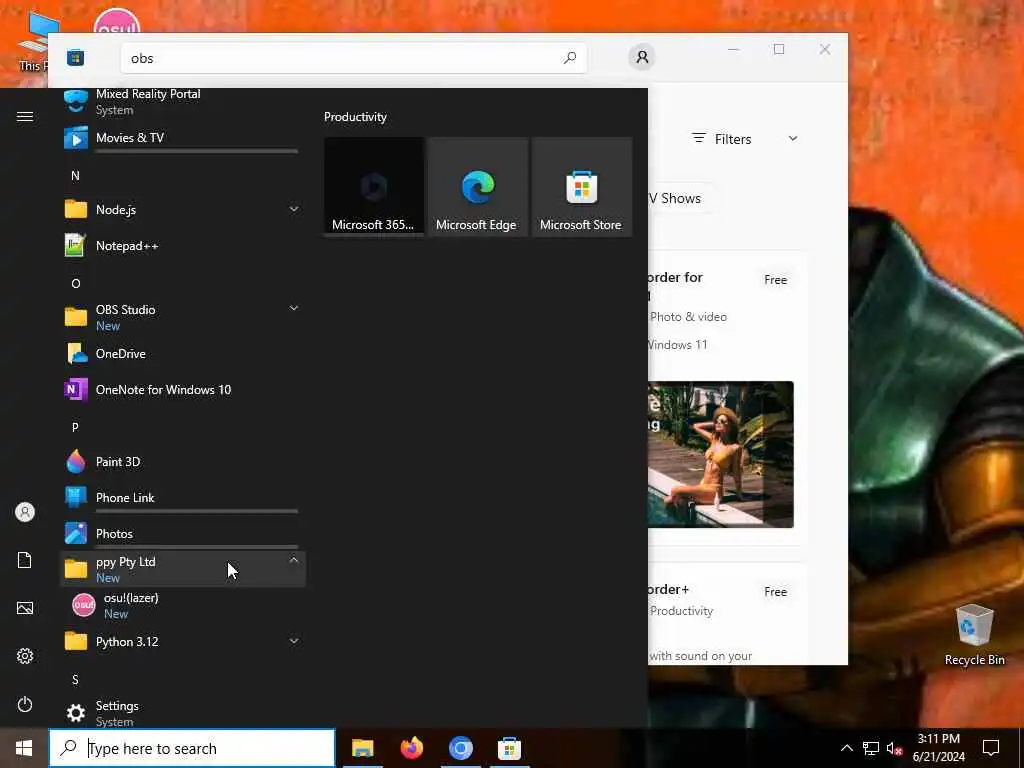
Task: Expand the Start menu hamburger icon
Action: click(25, 117)
